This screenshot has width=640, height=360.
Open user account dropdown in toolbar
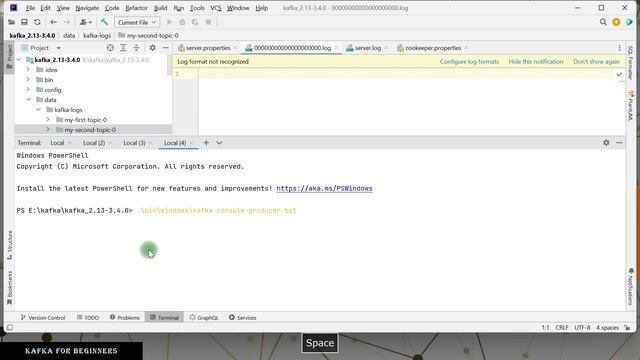(86, 22)
